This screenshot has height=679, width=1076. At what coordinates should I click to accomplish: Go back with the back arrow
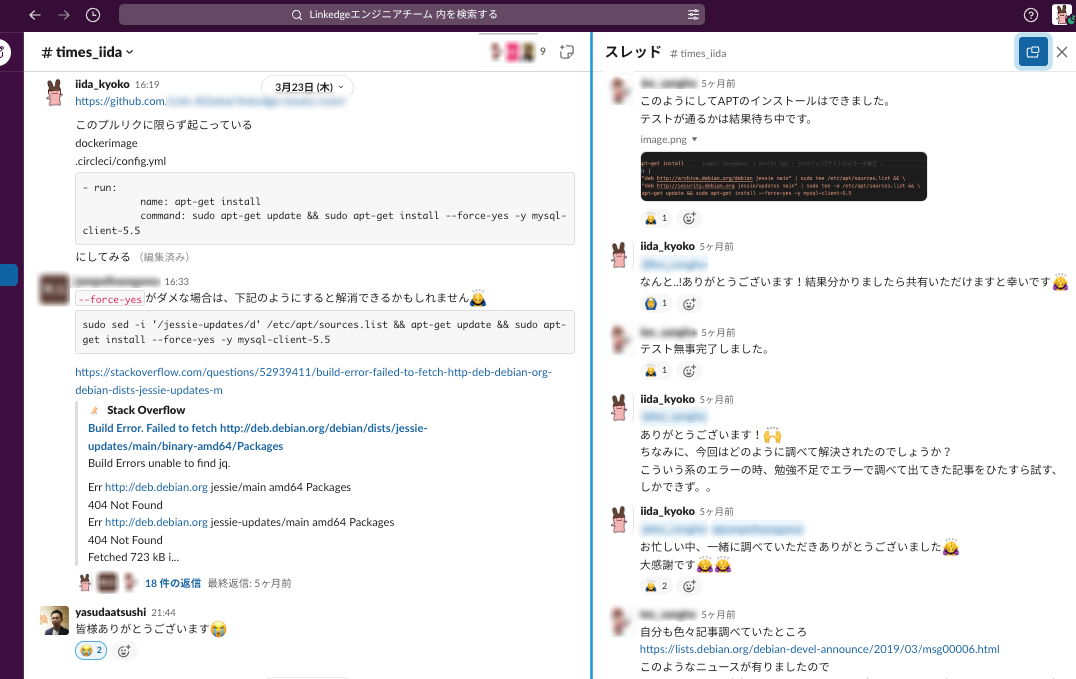tap(35, 14)
